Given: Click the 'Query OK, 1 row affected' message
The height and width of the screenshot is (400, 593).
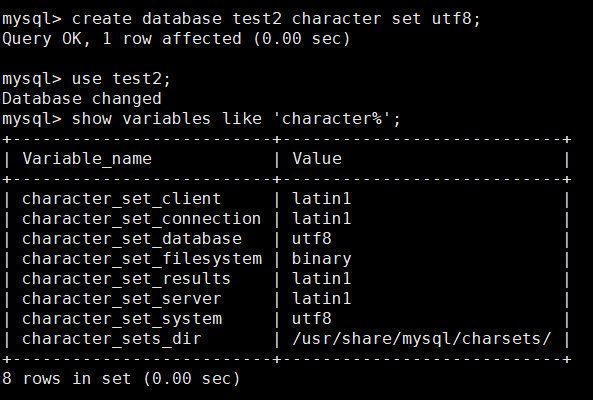Looking at the screenshot, I should (x=176, y=39).
